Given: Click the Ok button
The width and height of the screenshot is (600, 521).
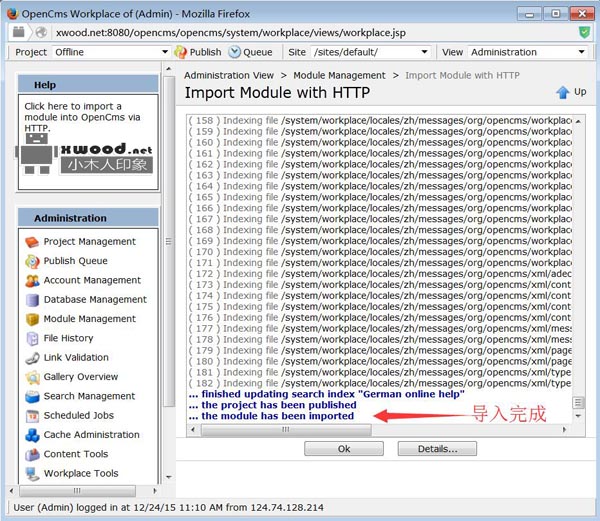Looking at the screenshot, I should (344, 449).
